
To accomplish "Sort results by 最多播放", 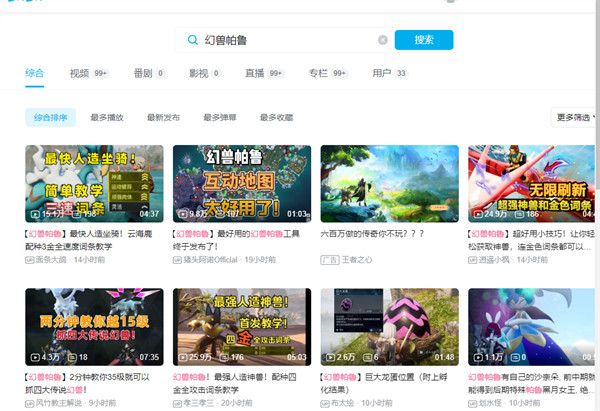I will (107, 117).
